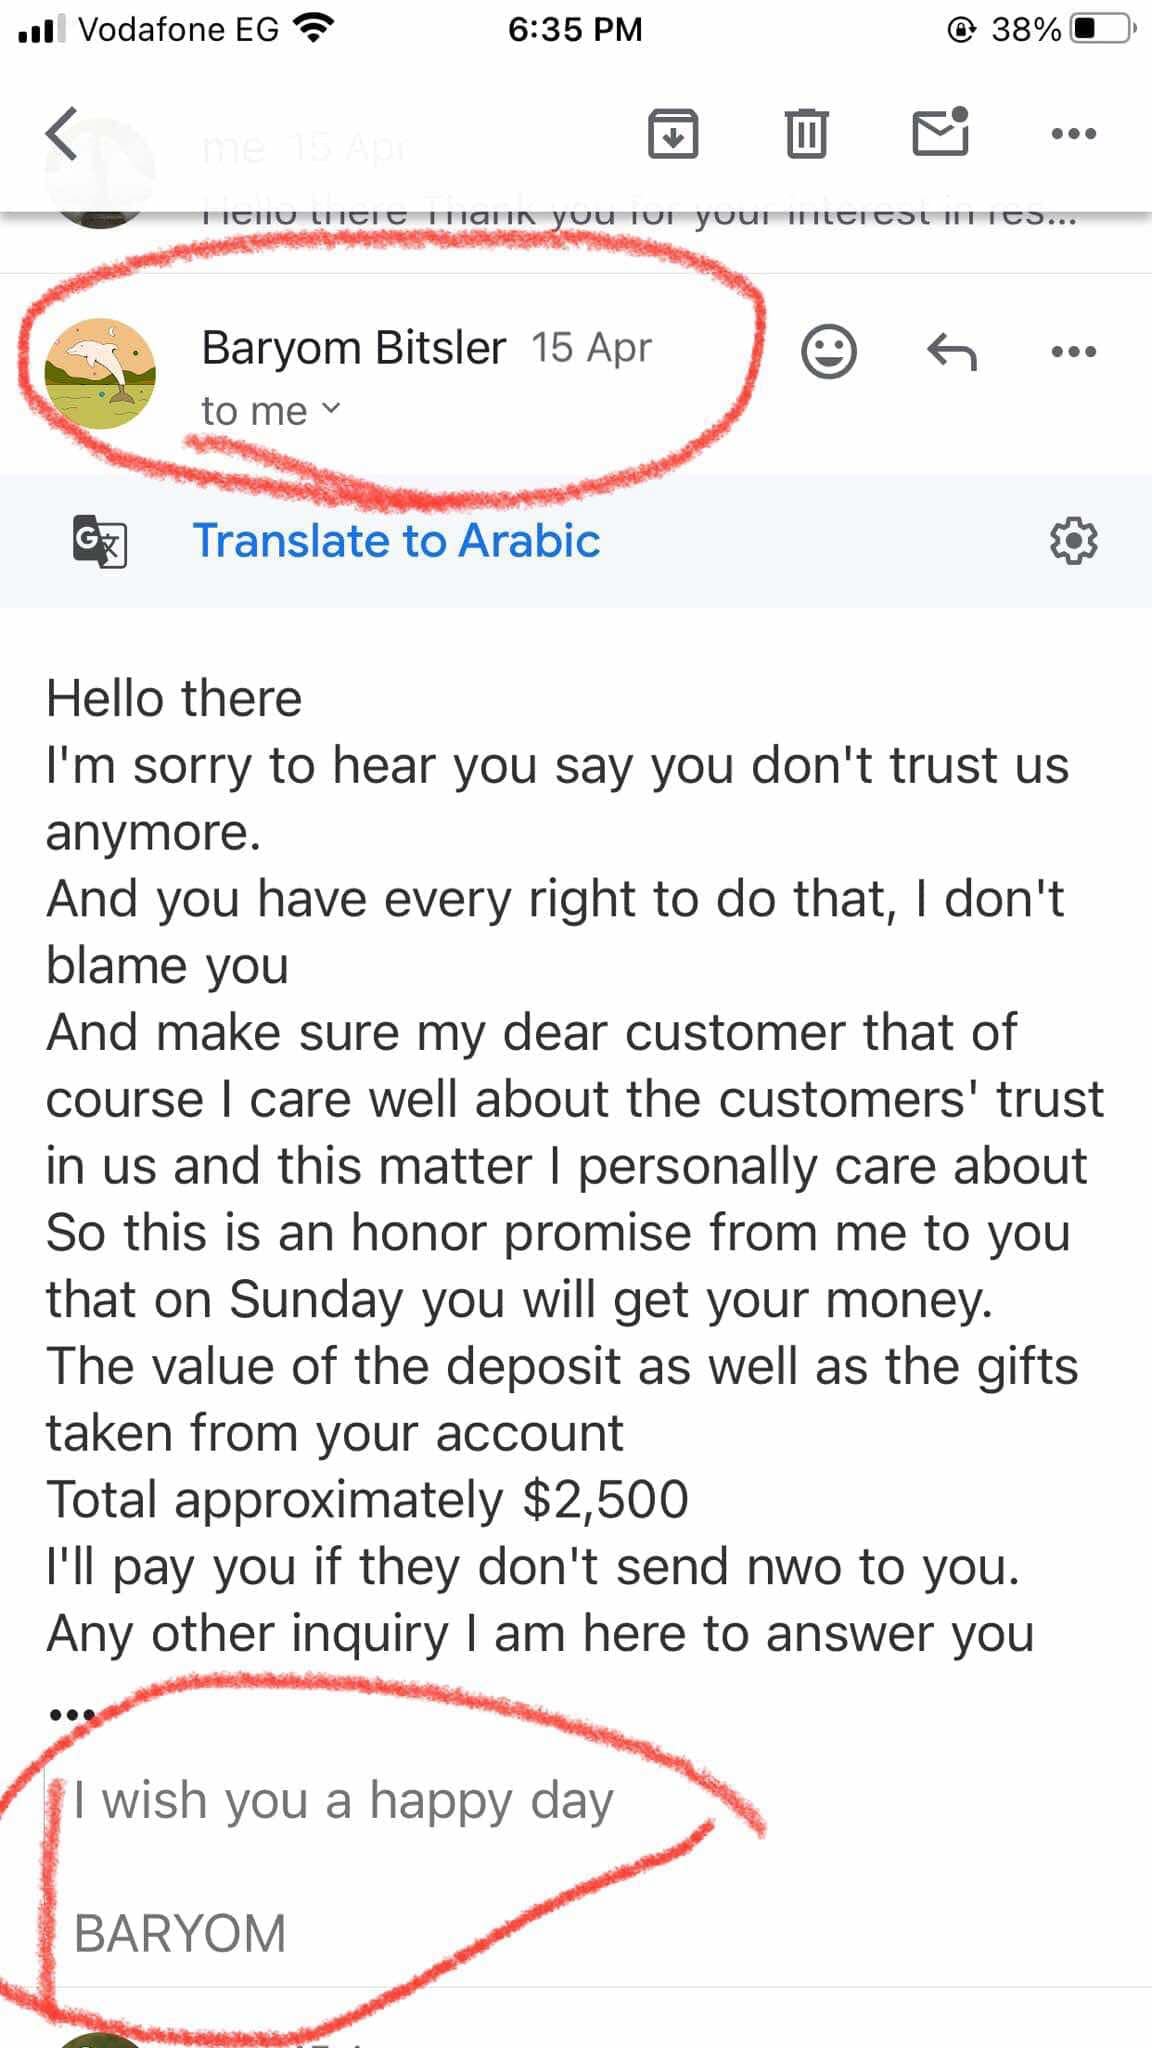
Task: Open top toolbar more options menu
Action: [x=1074, y=133]
